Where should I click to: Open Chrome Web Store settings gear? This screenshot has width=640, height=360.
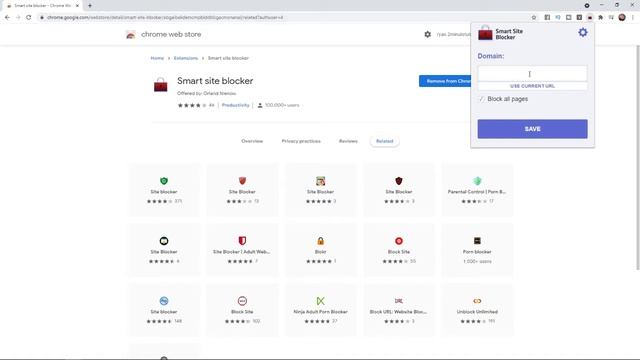click(x=427, y=34)
